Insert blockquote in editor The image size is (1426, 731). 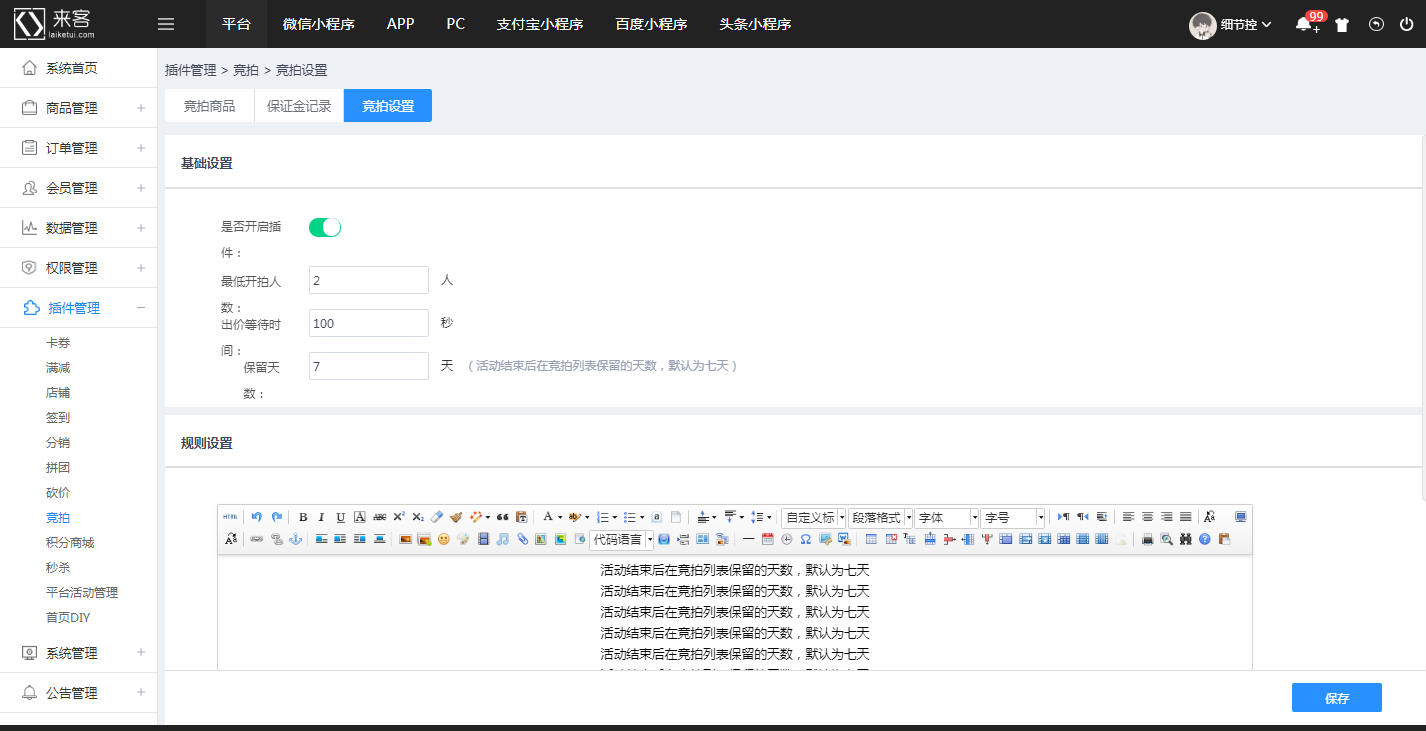click(x=502, y=517)
